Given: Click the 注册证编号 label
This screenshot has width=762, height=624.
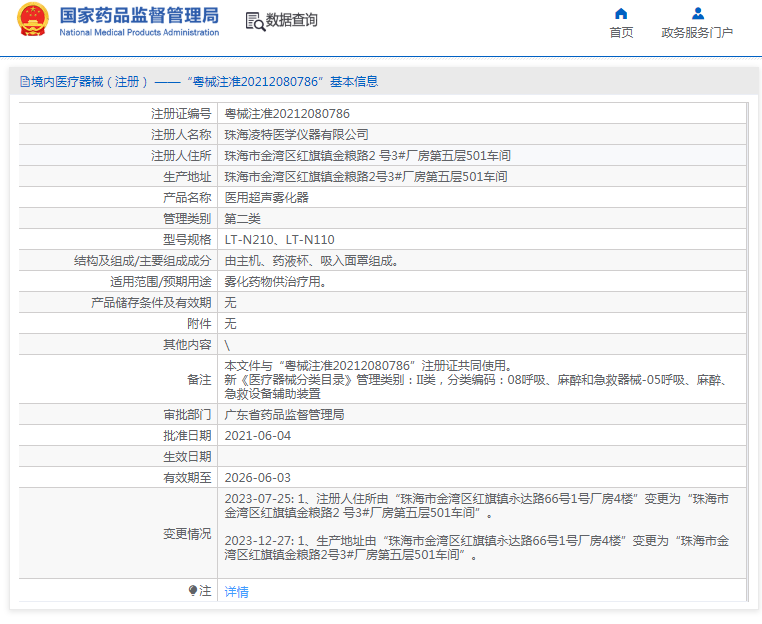Looking at the screenshot, I should [181, 114].
